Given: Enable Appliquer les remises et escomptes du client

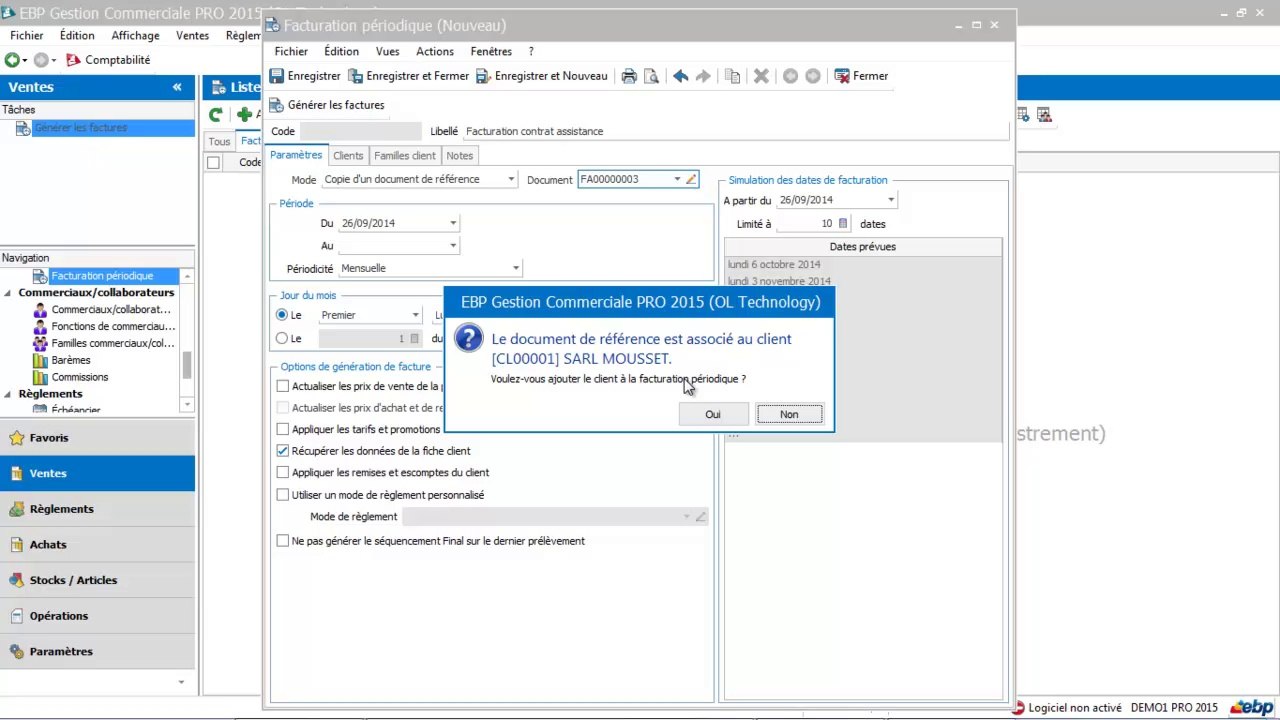Looking at the screenshot, I should pyautogui.click(x=283, y=473).
